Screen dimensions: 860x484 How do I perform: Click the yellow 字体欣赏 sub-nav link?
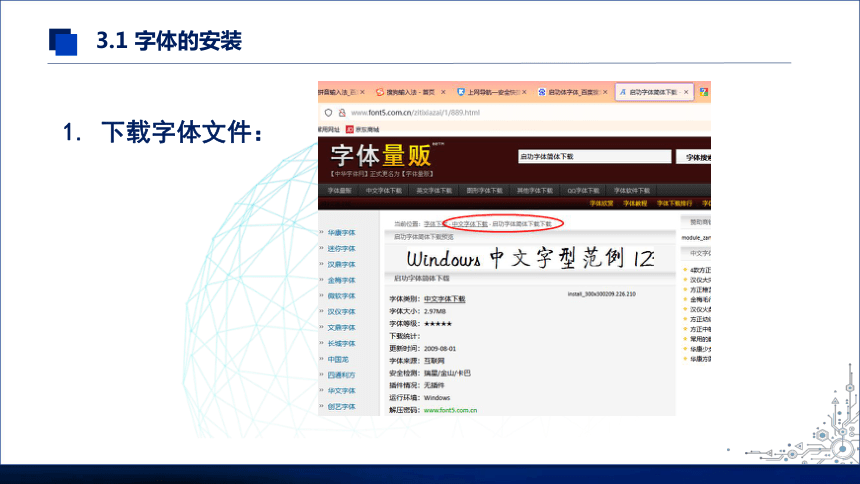(x=602, y=204)
